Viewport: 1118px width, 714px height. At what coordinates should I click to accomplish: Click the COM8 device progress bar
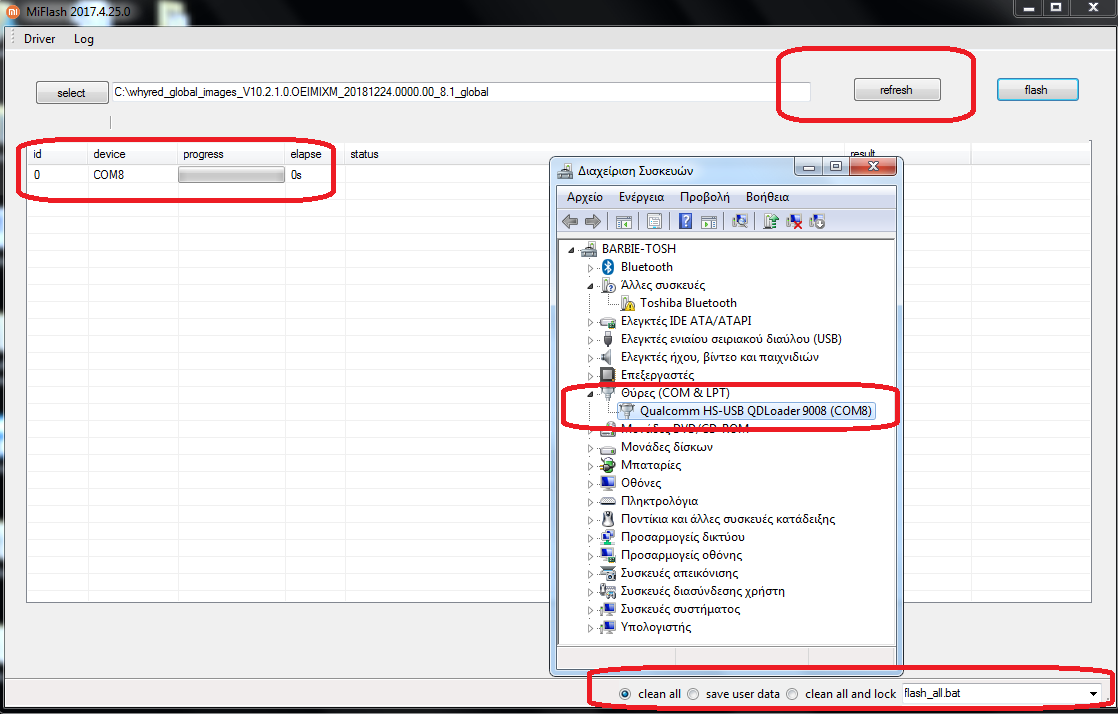(x=231, y=175)
